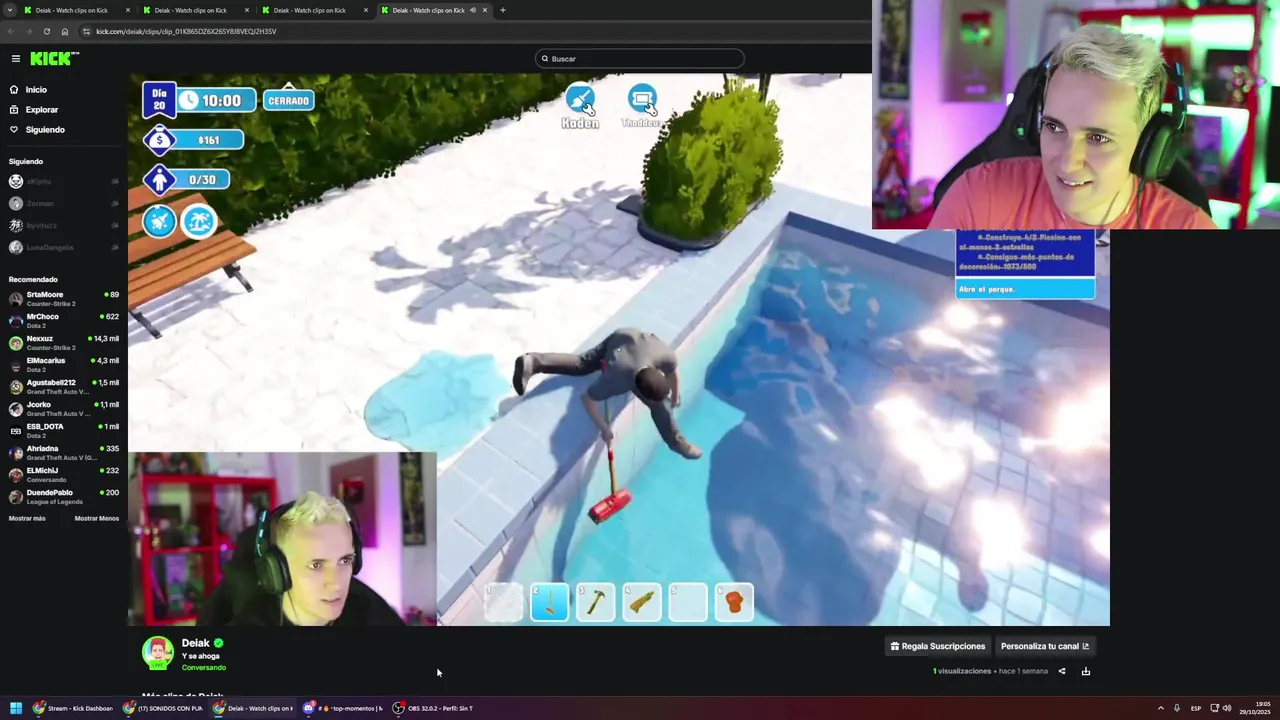The image size is (1280, 720).
Task: Open followed channel Zorman
Action: tap(64, 203)
